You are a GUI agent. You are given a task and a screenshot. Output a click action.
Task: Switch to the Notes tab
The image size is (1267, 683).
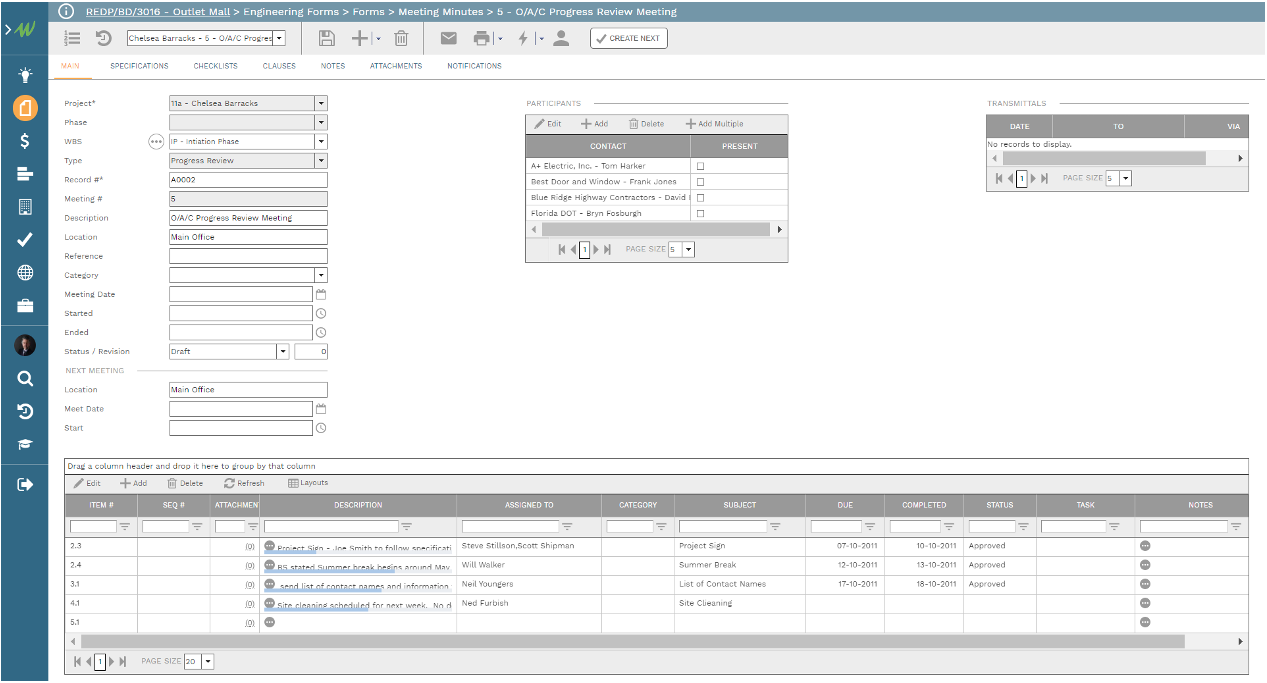333,66
